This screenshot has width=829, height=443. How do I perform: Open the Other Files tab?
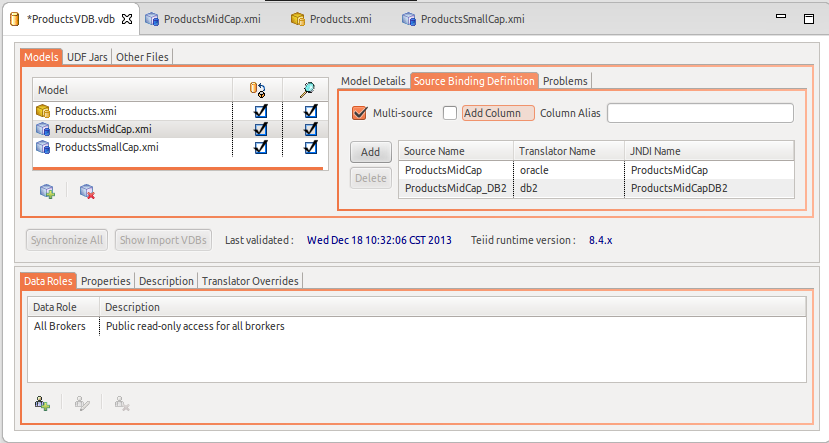142,57
